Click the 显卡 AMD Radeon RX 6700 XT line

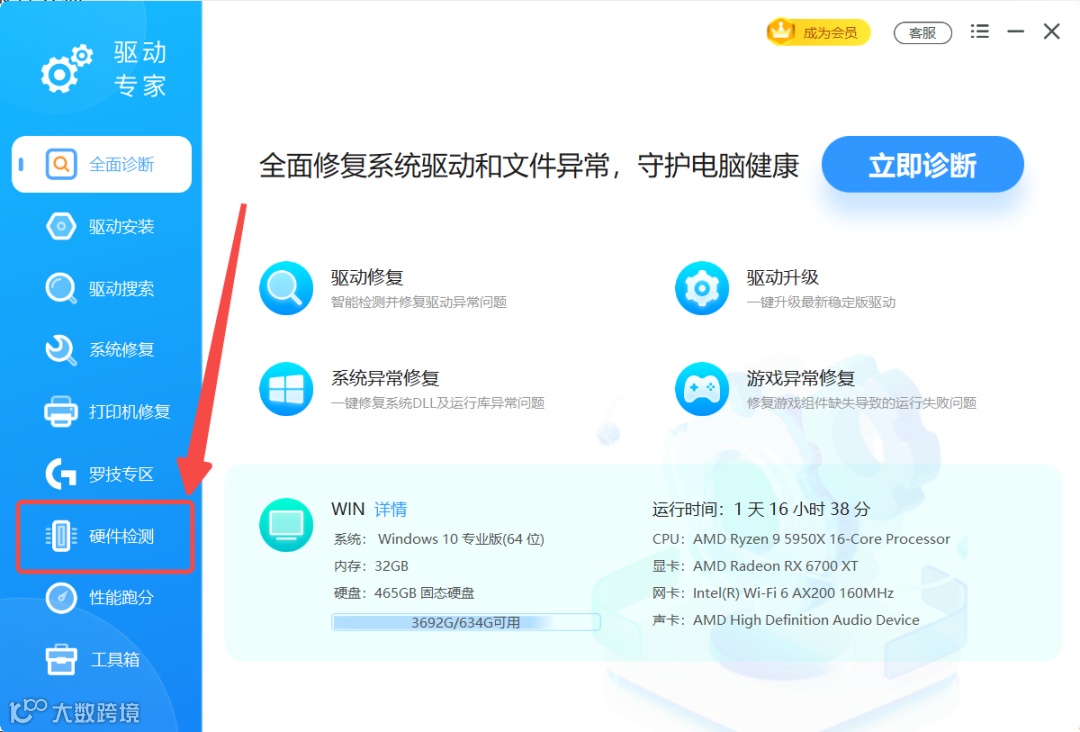point(756,566)
